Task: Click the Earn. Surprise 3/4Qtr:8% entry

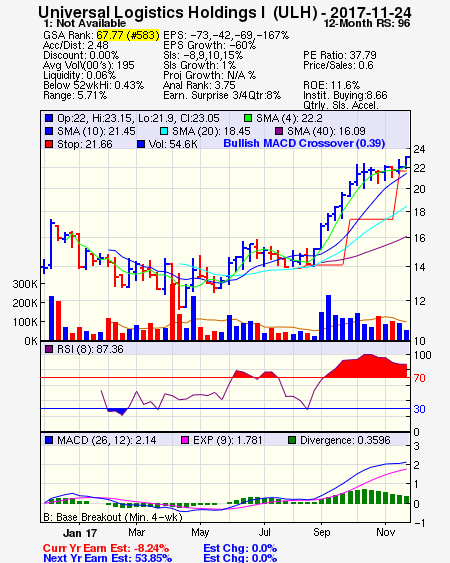Action: click(222, 96)
